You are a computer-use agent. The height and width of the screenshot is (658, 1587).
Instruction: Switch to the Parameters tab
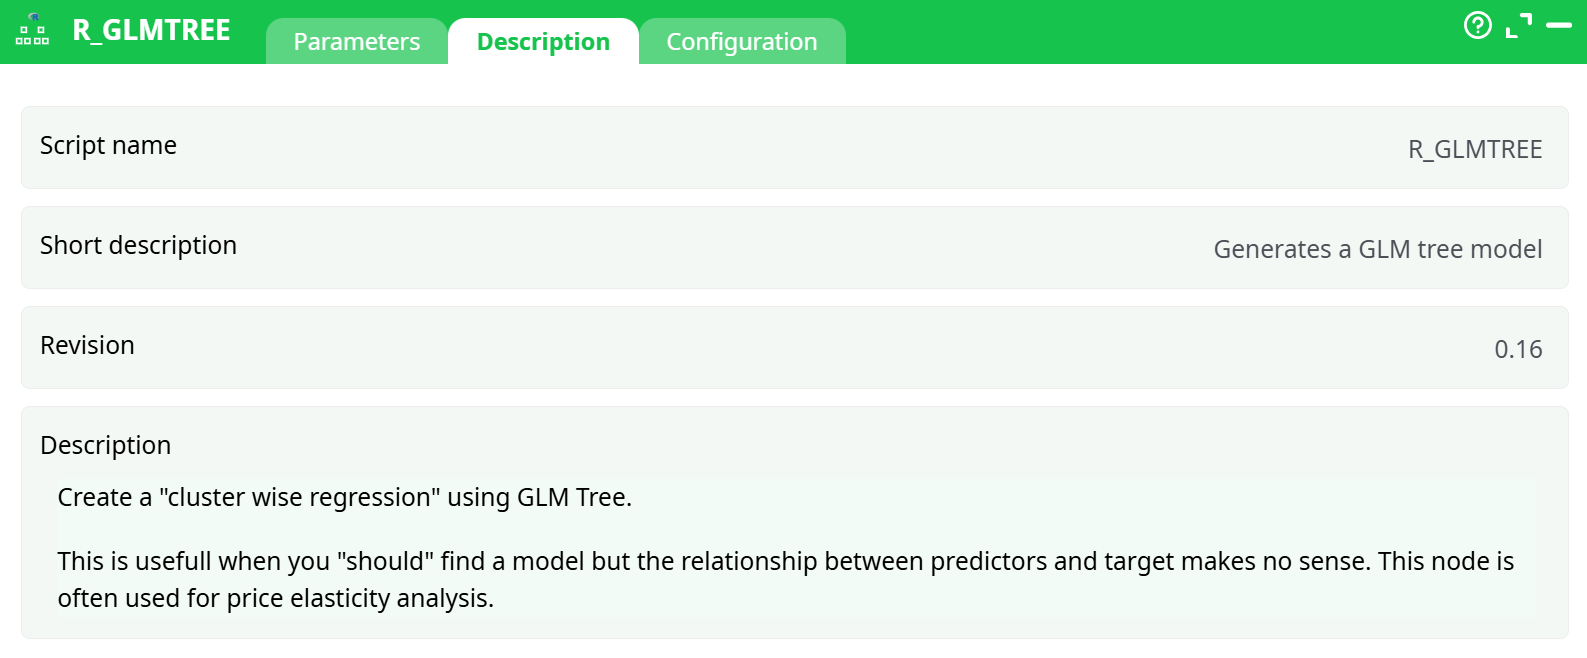(x=357, y=41)
